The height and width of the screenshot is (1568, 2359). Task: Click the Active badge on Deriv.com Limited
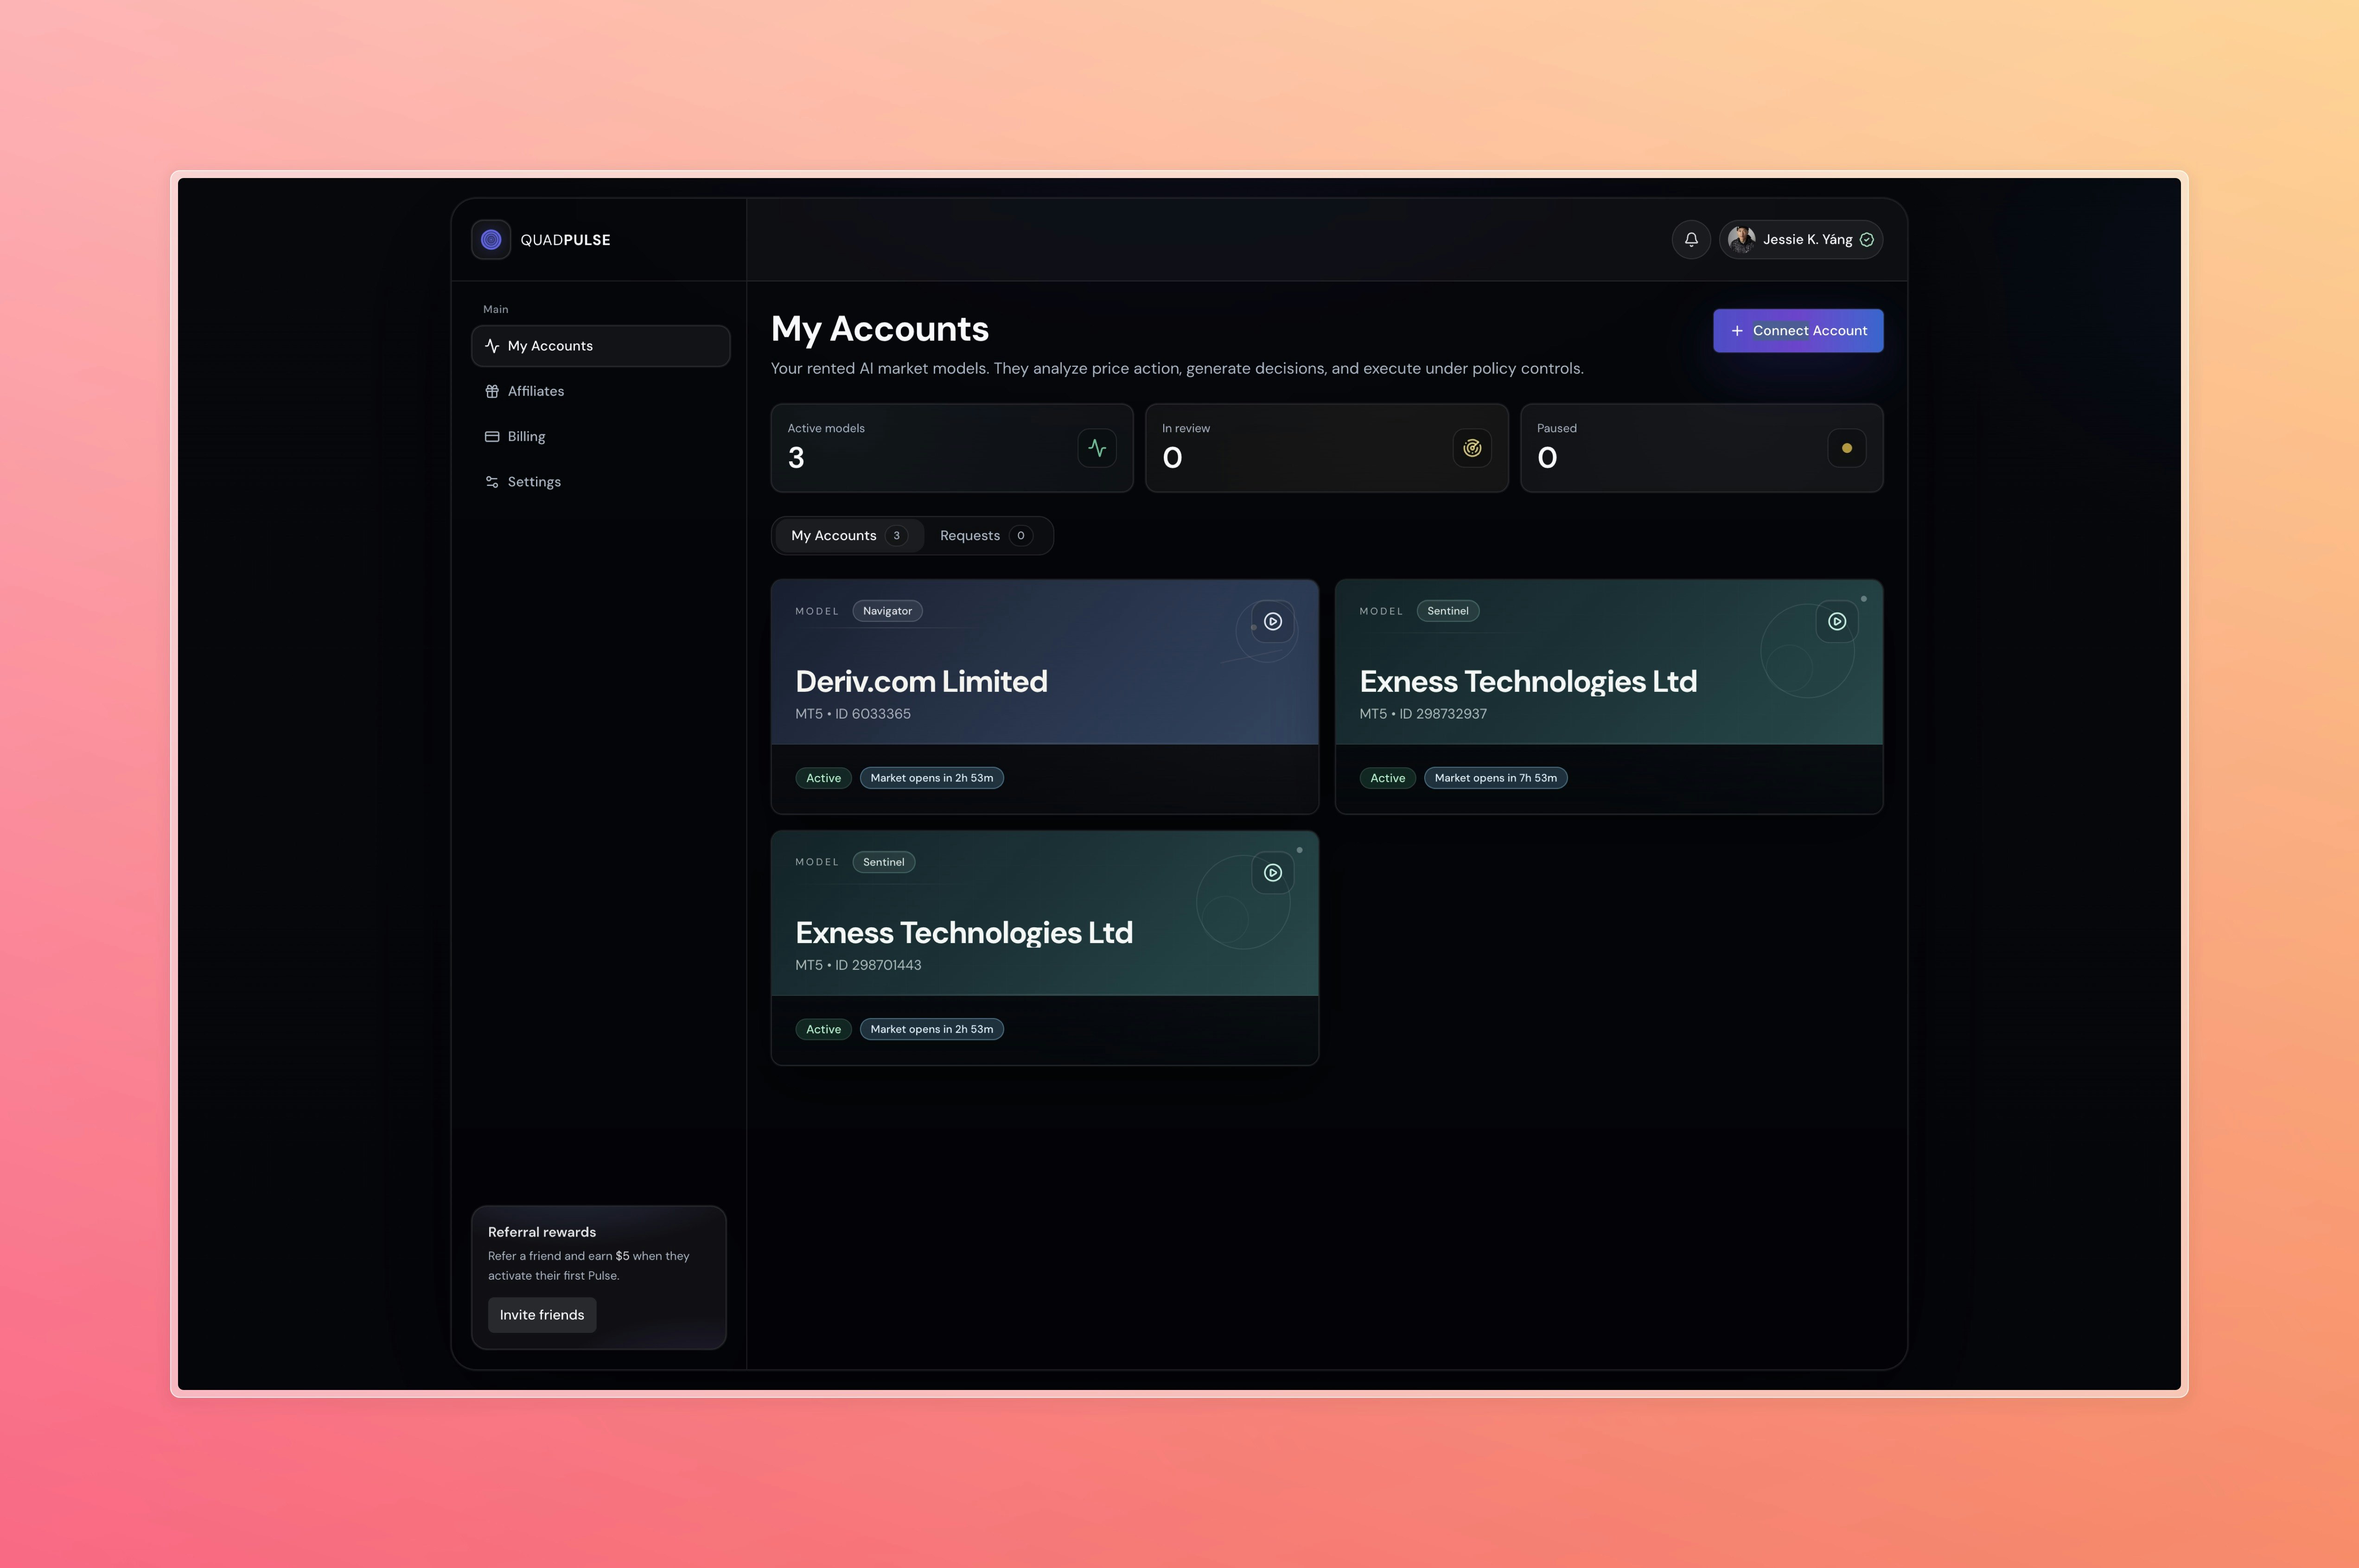822,777
